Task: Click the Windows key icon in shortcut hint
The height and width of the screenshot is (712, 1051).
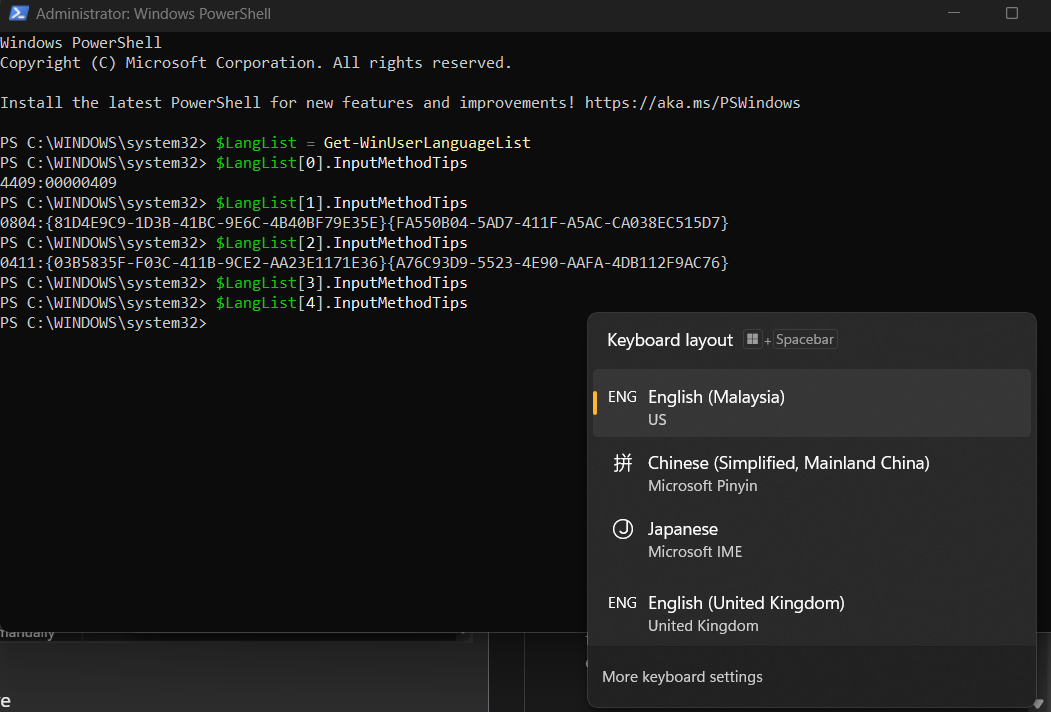Action: 752,339
